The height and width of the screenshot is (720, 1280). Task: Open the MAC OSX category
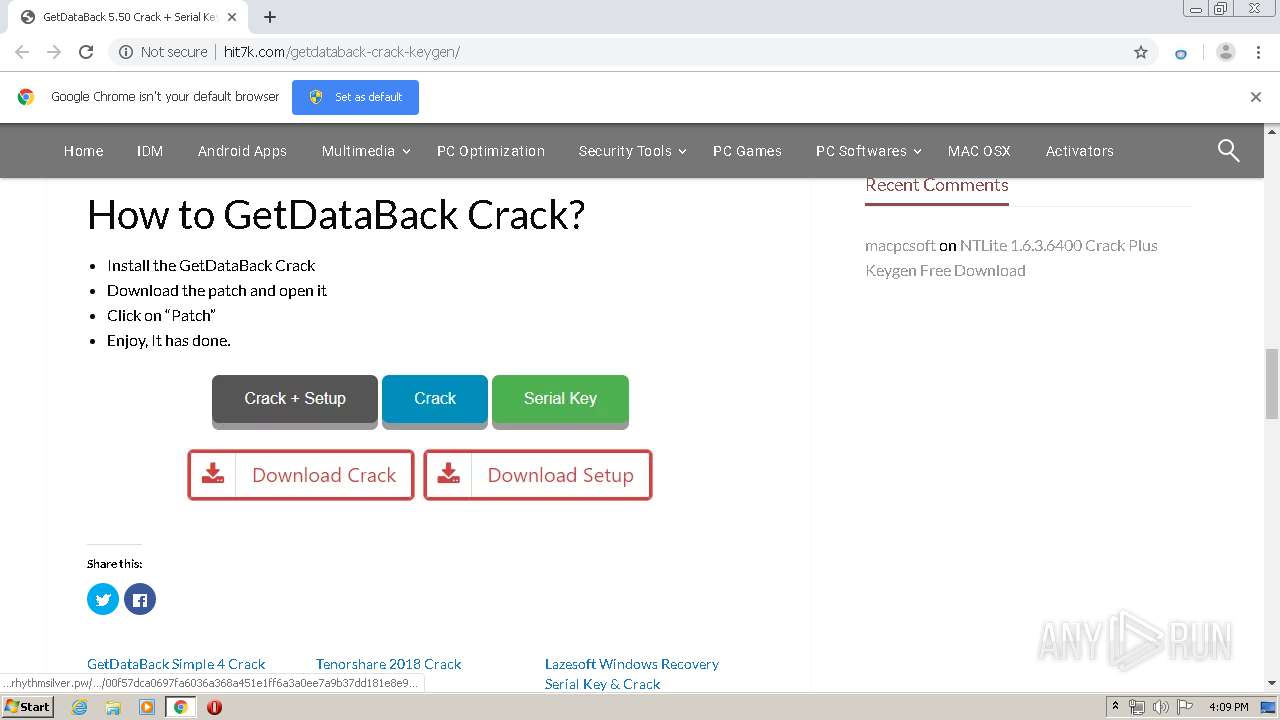pos(979,151)
